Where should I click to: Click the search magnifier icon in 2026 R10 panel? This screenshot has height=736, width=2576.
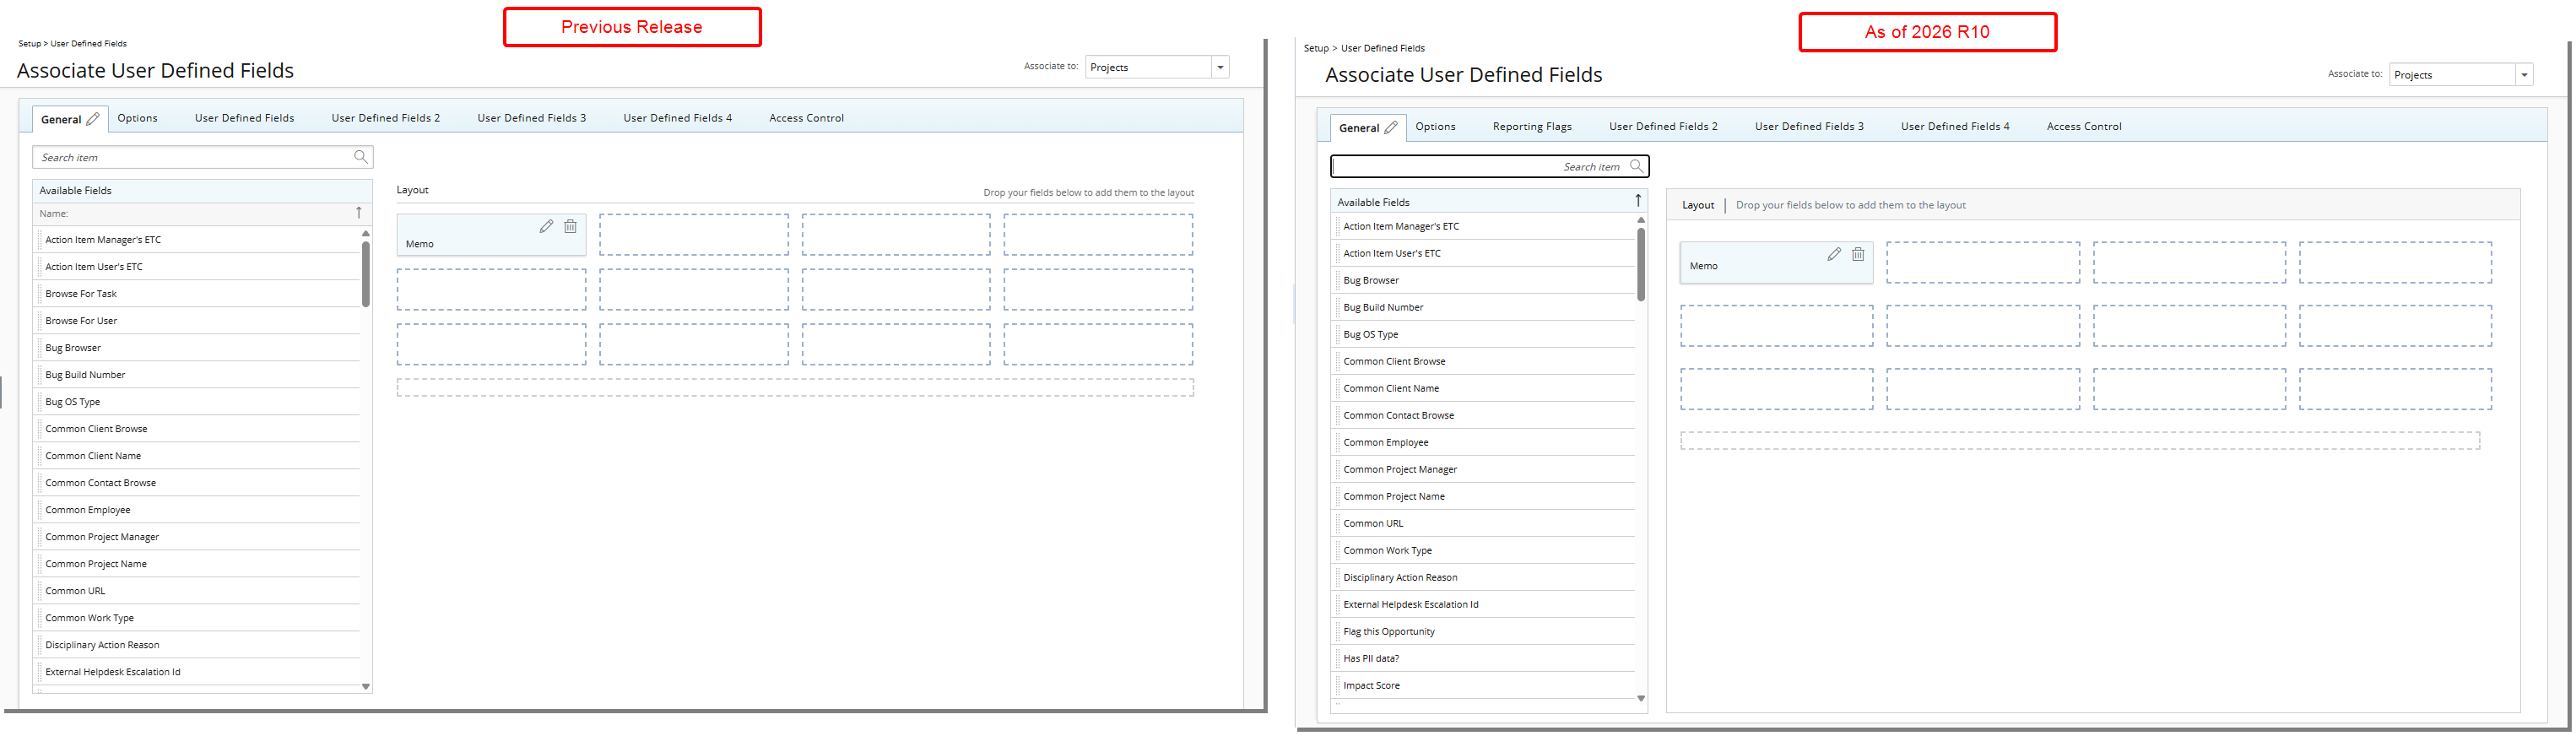(x=1636, y=166)
